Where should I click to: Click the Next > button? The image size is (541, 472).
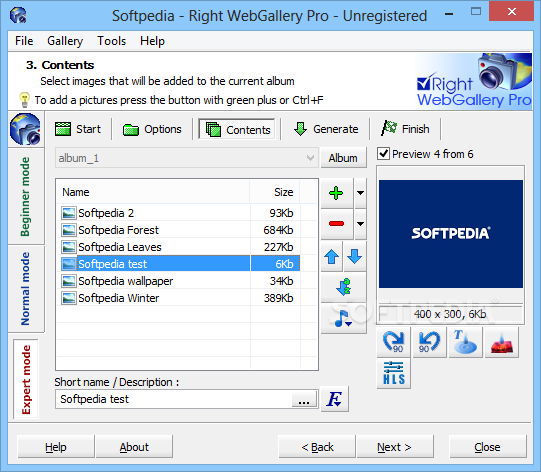click(395, 447)
